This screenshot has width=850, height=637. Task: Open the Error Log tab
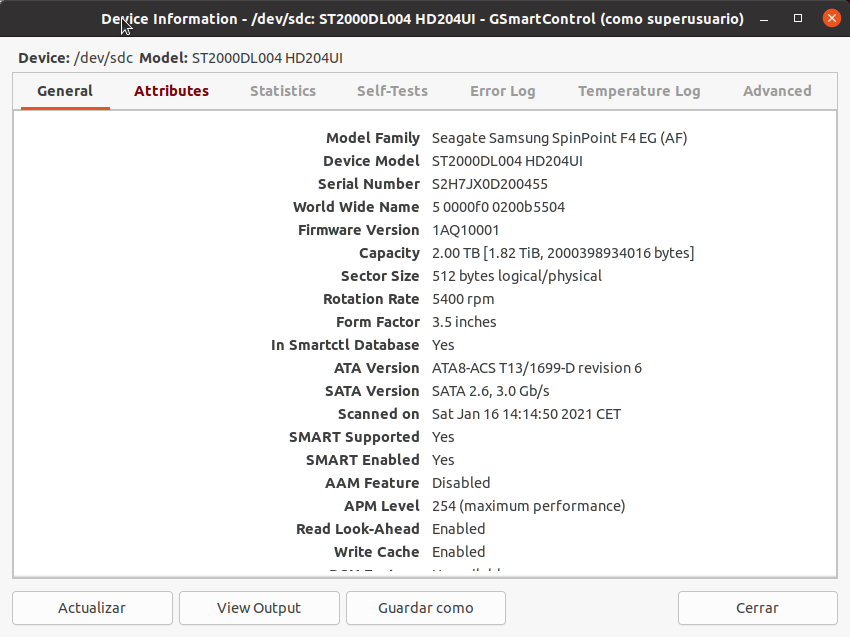(503, 91)
